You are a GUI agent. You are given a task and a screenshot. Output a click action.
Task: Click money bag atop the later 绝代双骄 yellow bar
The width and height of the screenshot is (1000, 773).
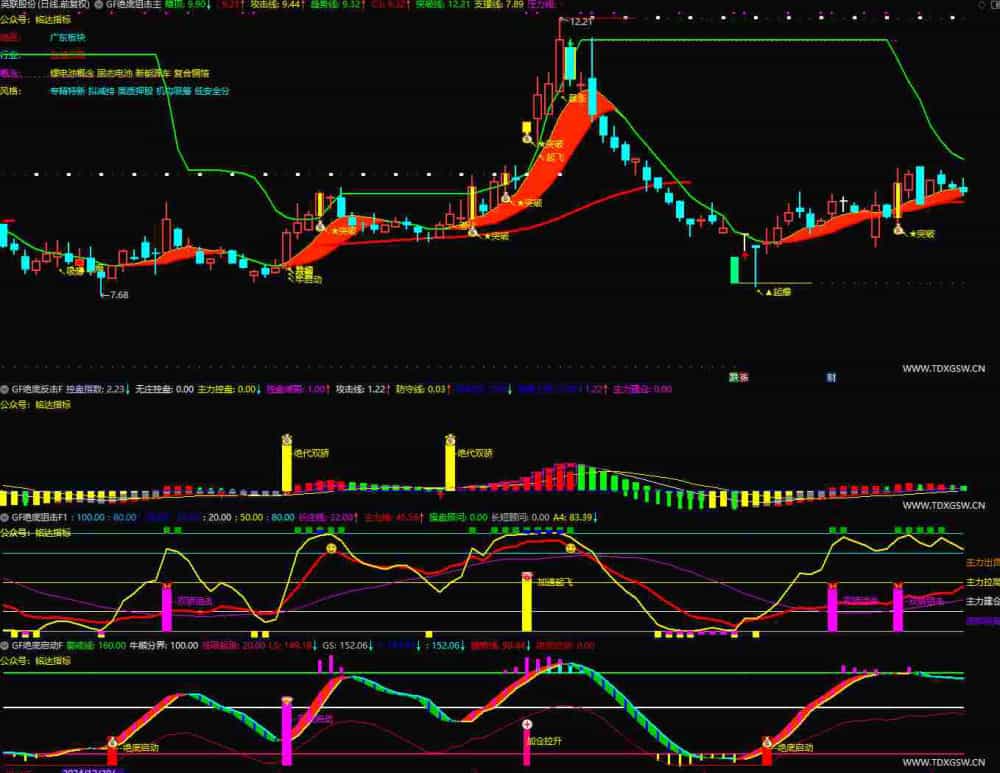pos(450,439)
